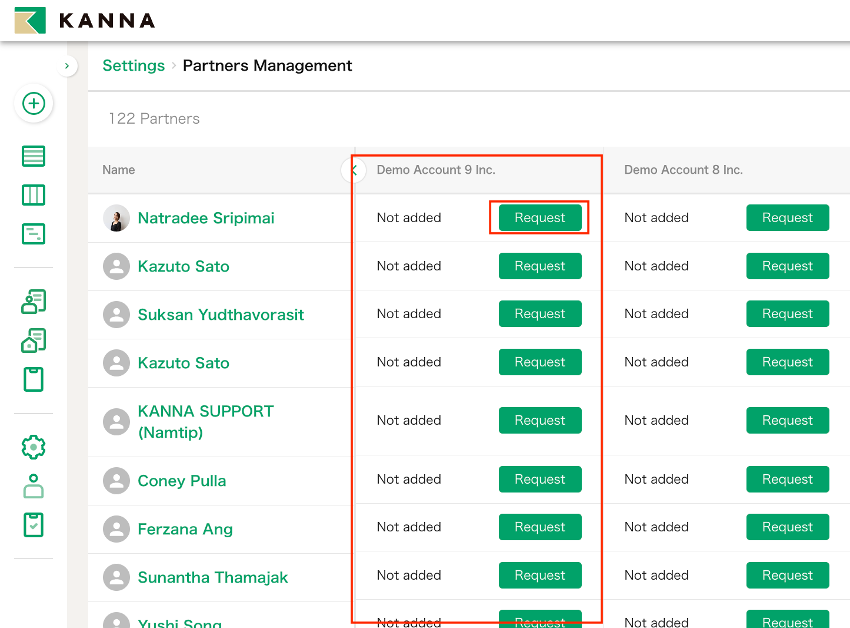Open Suksan Yudthavorasit partner profile
The image size is (850, 628).
point(220,315)
